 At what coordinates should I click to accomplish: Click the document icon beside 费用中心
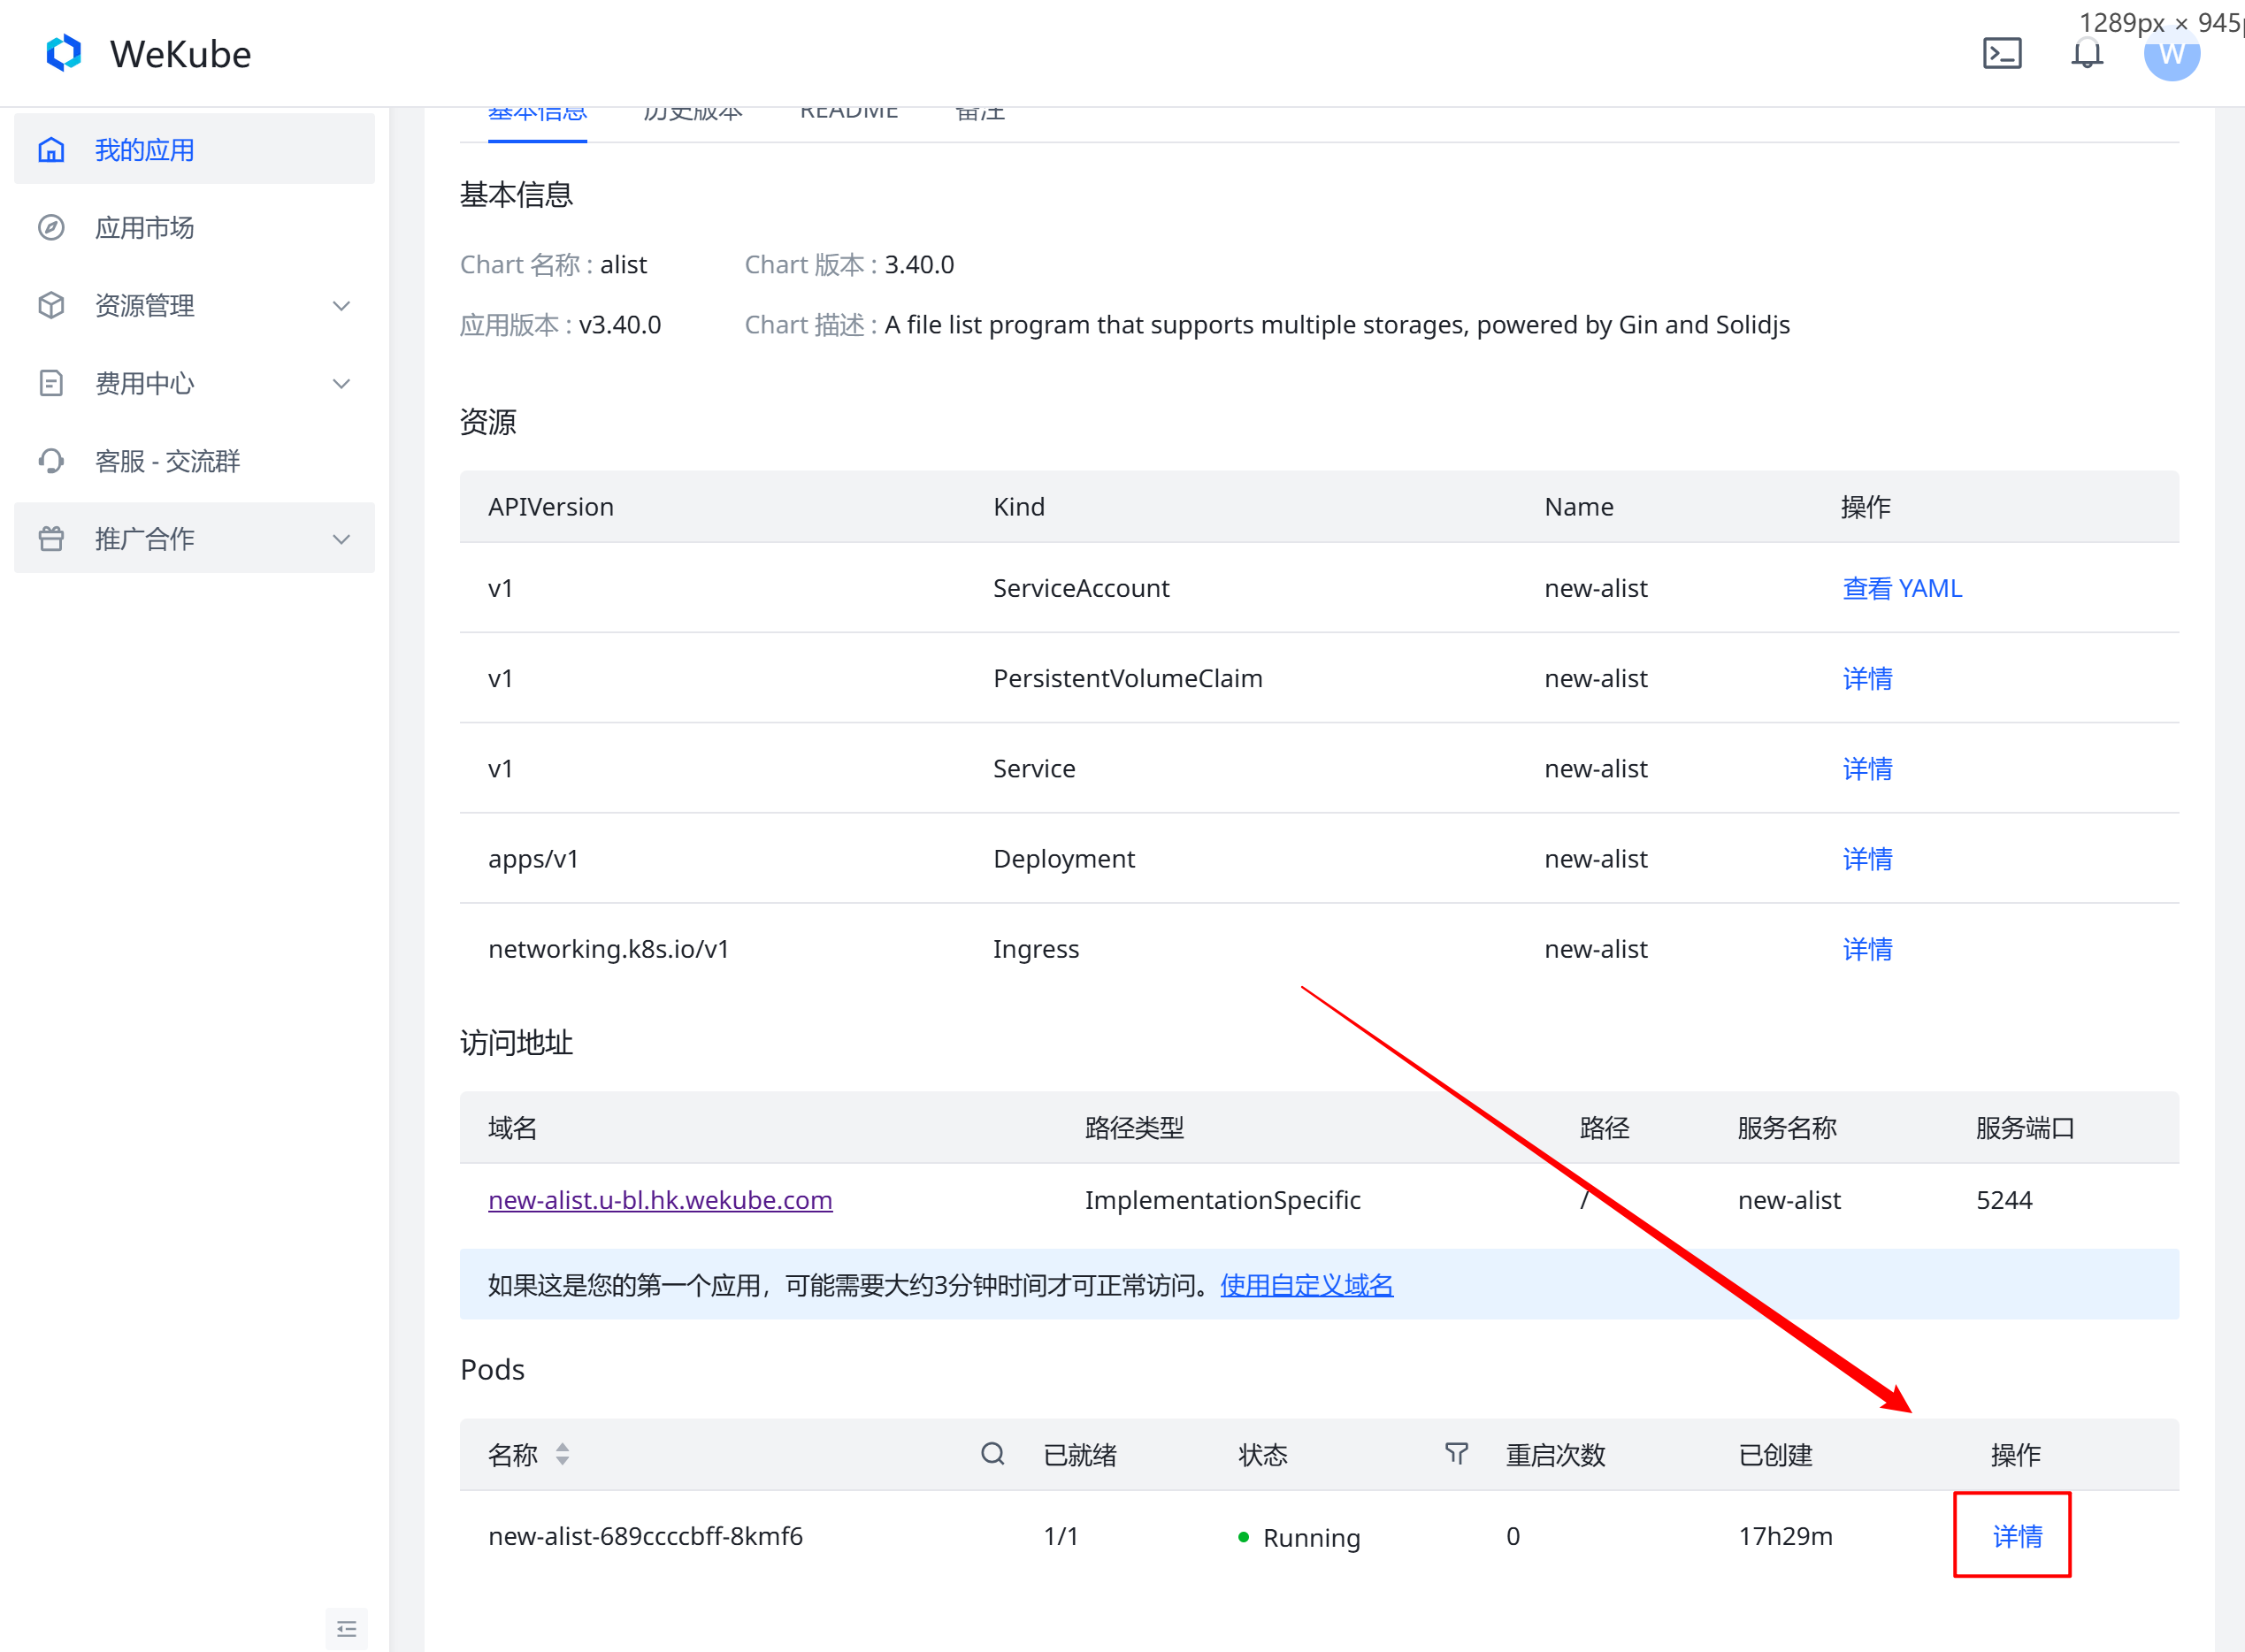coord(51,383)
